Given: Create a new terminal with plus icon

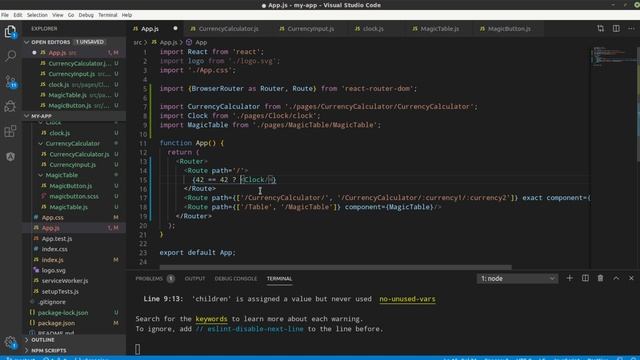Looking at the screenshot, I should 569,278.
